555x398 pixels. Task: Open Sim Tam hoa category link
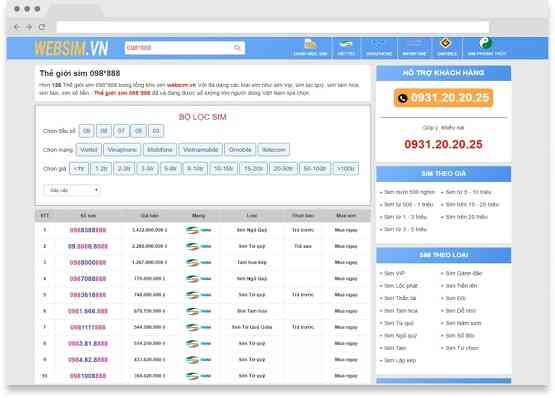click(401, 311)
